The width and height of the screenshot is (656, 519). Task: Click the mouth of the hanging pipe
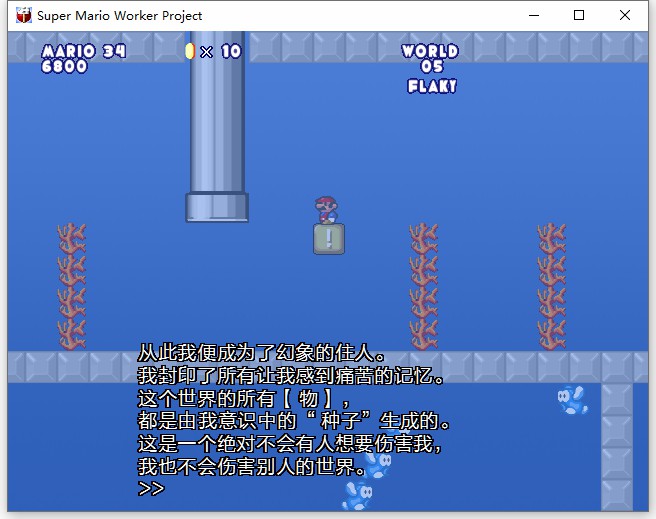coord(217,207)
